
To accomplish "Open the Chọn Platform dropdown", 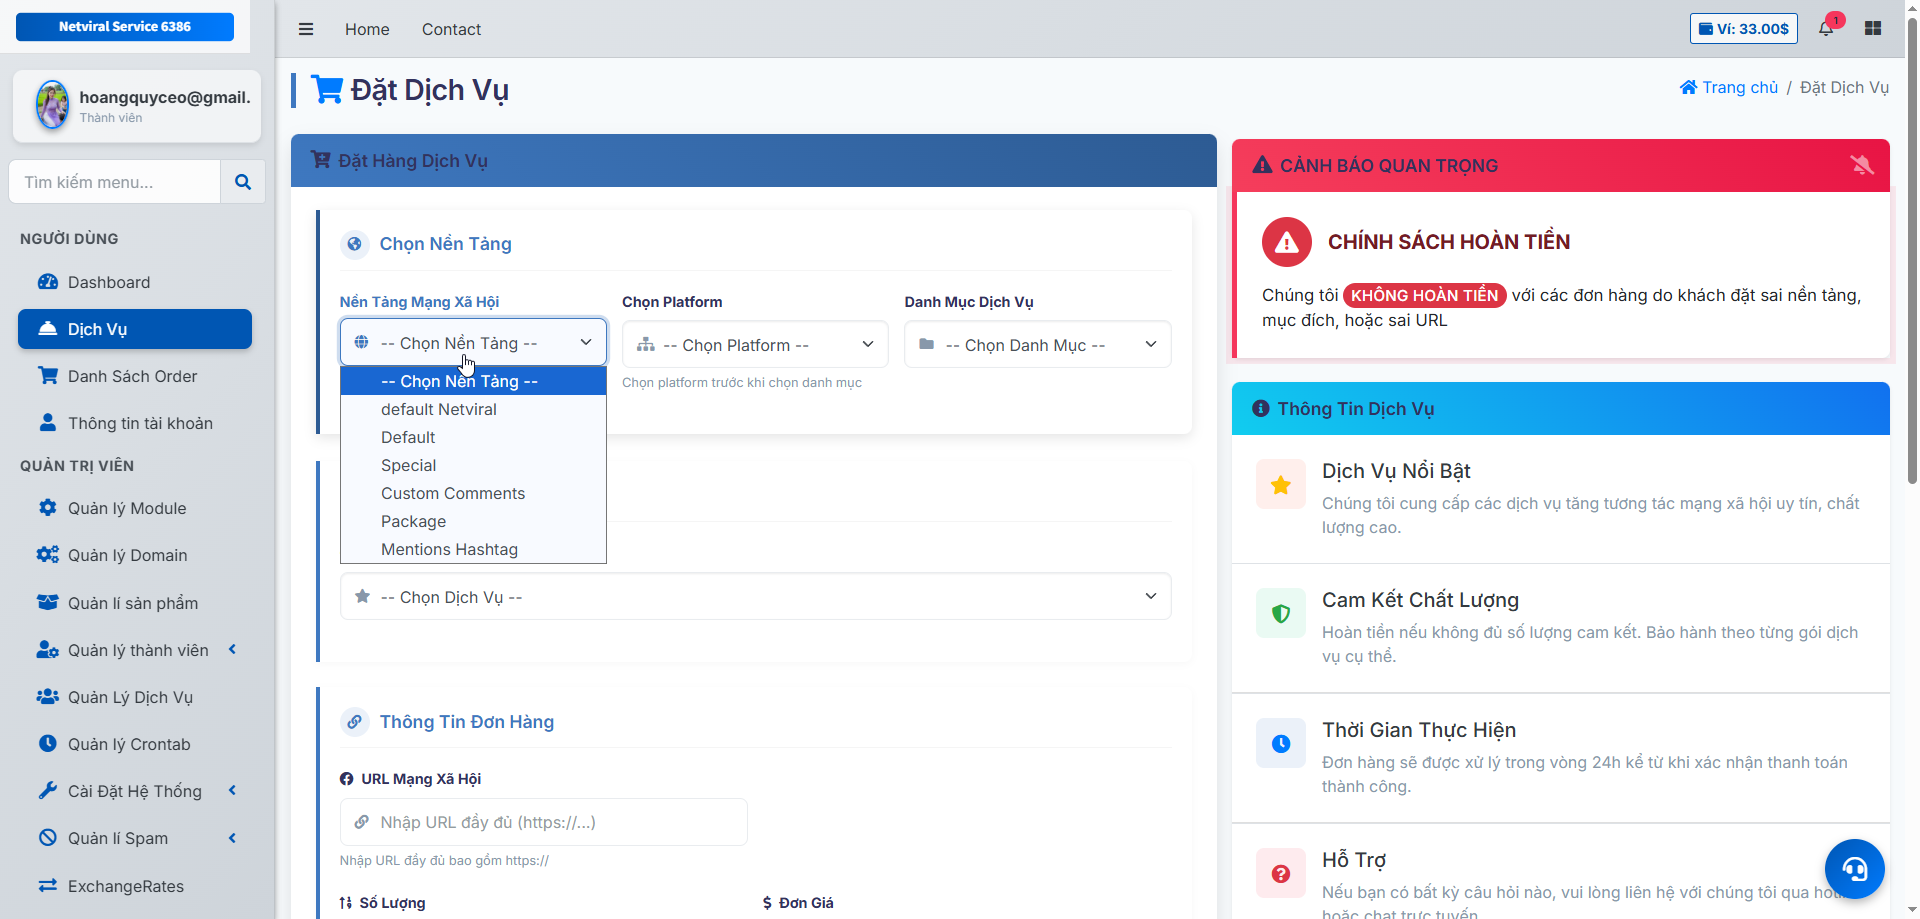I will pos(755,345).
